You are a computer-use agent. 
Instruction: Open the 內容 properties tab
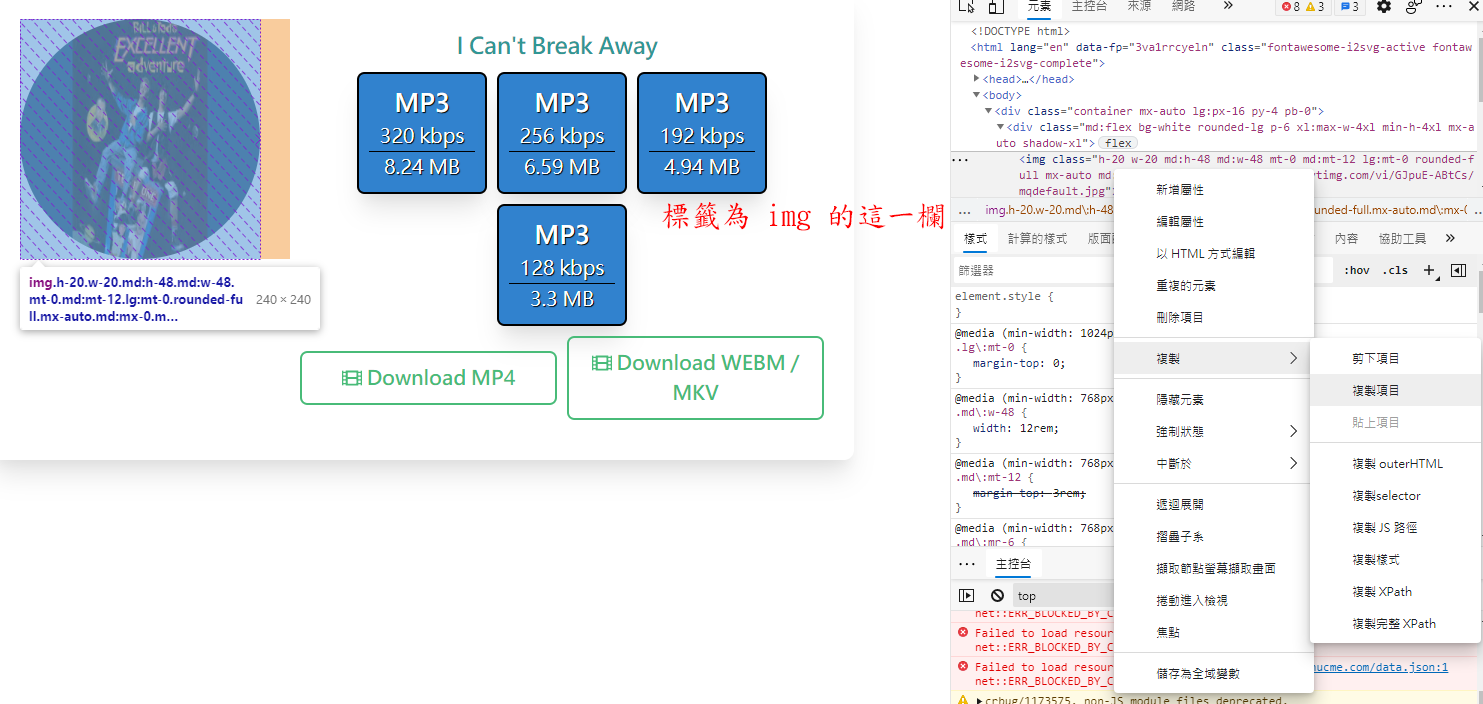click(x=1346, y=238)
